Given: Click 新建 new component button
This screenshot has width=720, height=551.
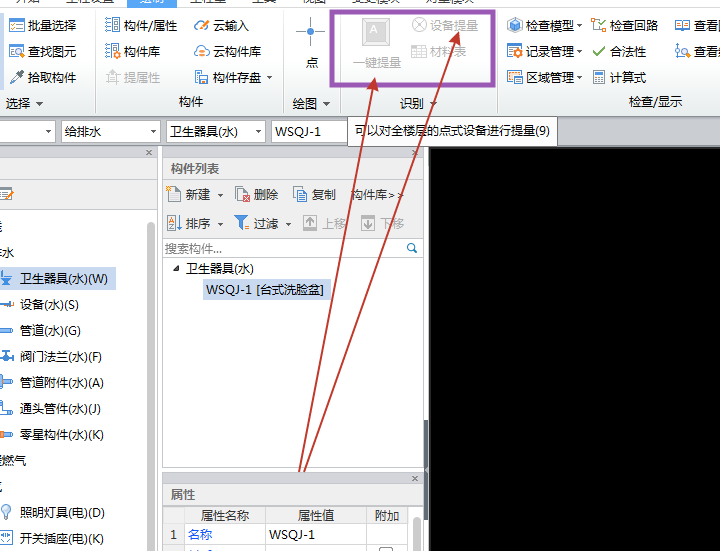Looking at the screenshot, I should point(188,195).
